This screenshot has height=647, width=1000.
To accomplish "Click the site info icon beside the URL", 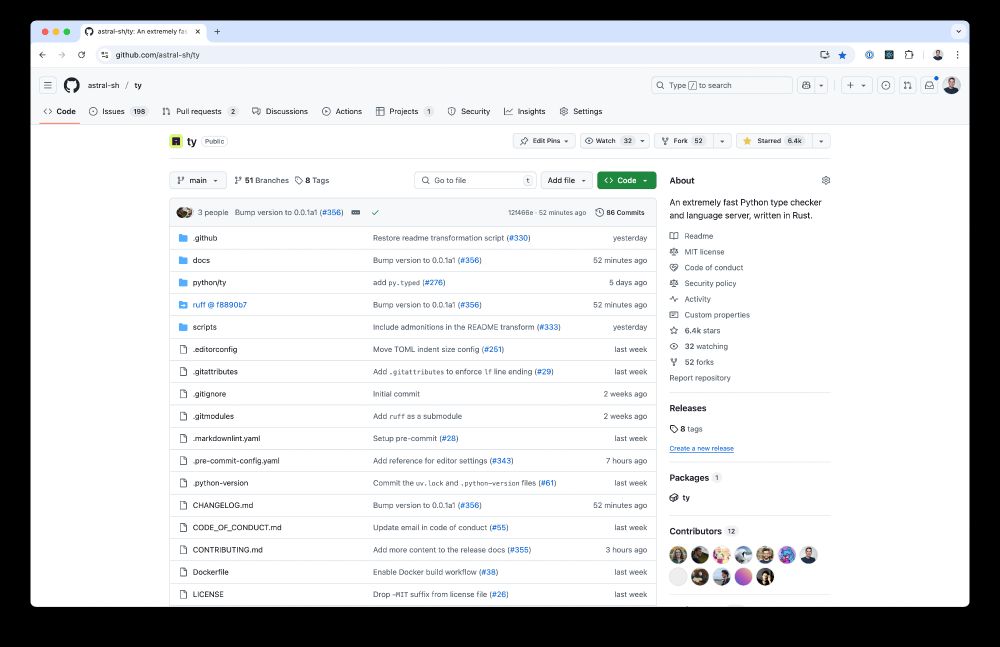I will (x=105, y=55).
